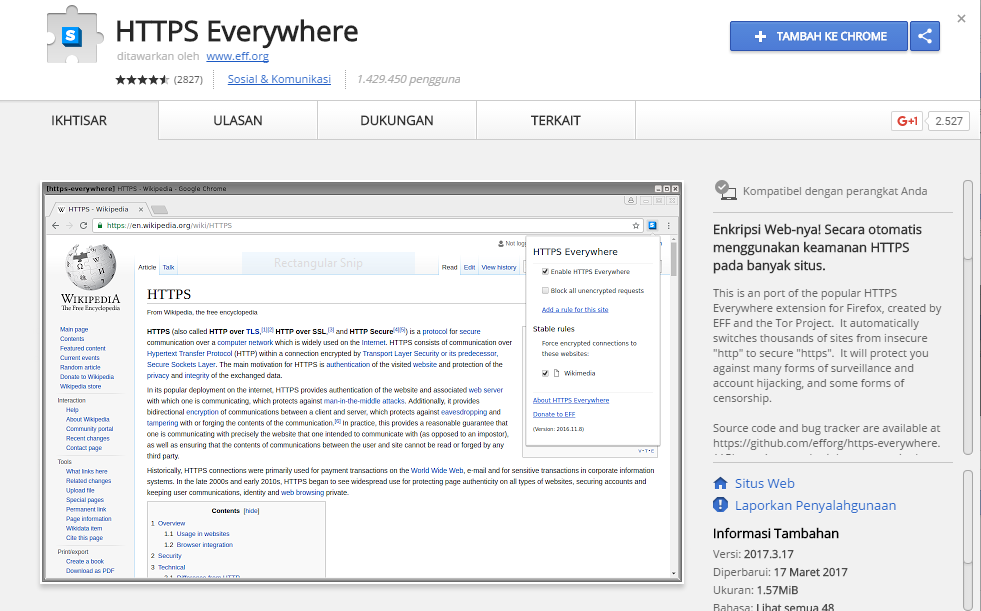Click the Wikipedia HTTPS screenshot preview
Viewport: 981px width, 611px height.
click(362, 381)
